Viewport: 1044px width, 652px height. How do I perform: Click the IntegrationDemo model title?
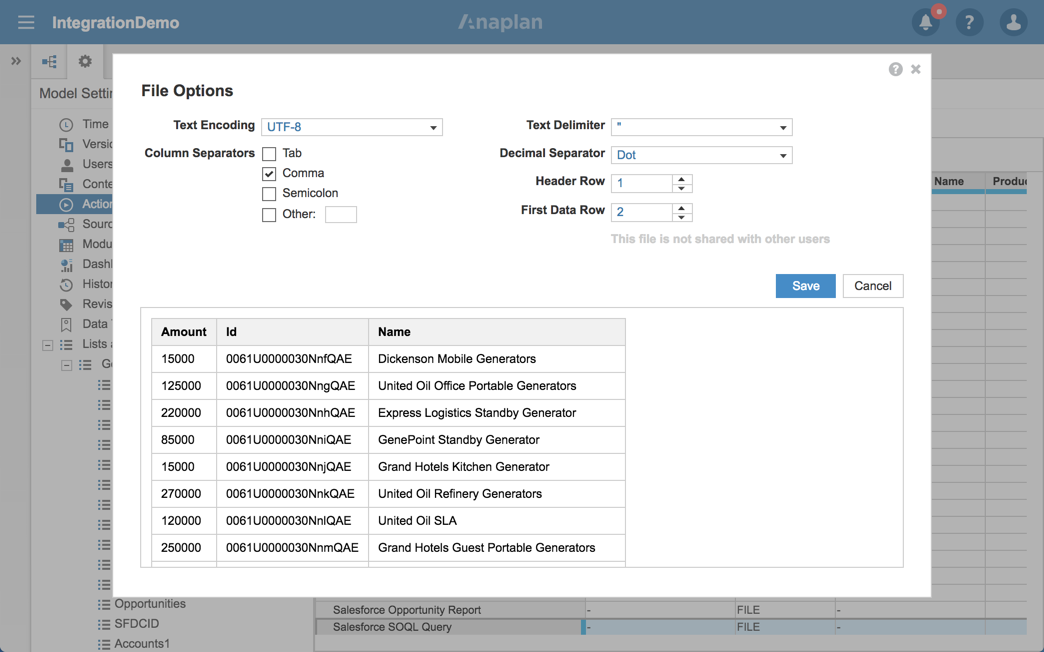[116, 23]
